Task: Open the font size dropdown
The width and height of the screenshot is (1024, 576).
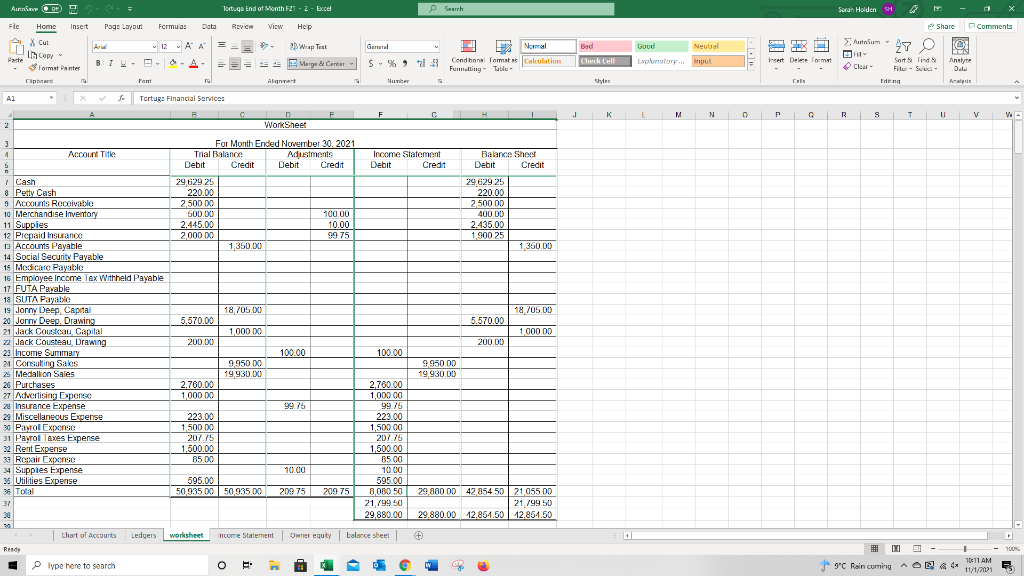Action: (177, 46)
